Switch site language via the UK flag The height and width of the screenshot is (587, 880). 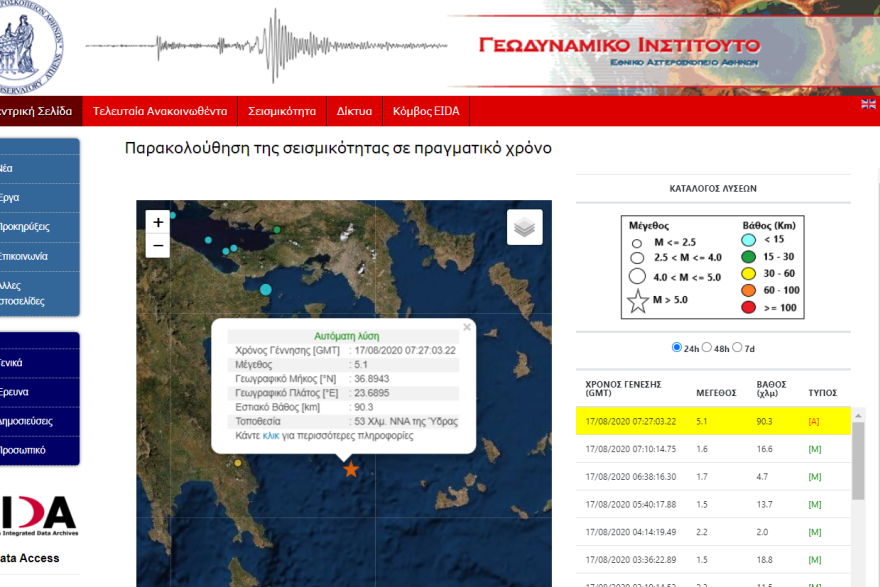click(x=868, y=103)
